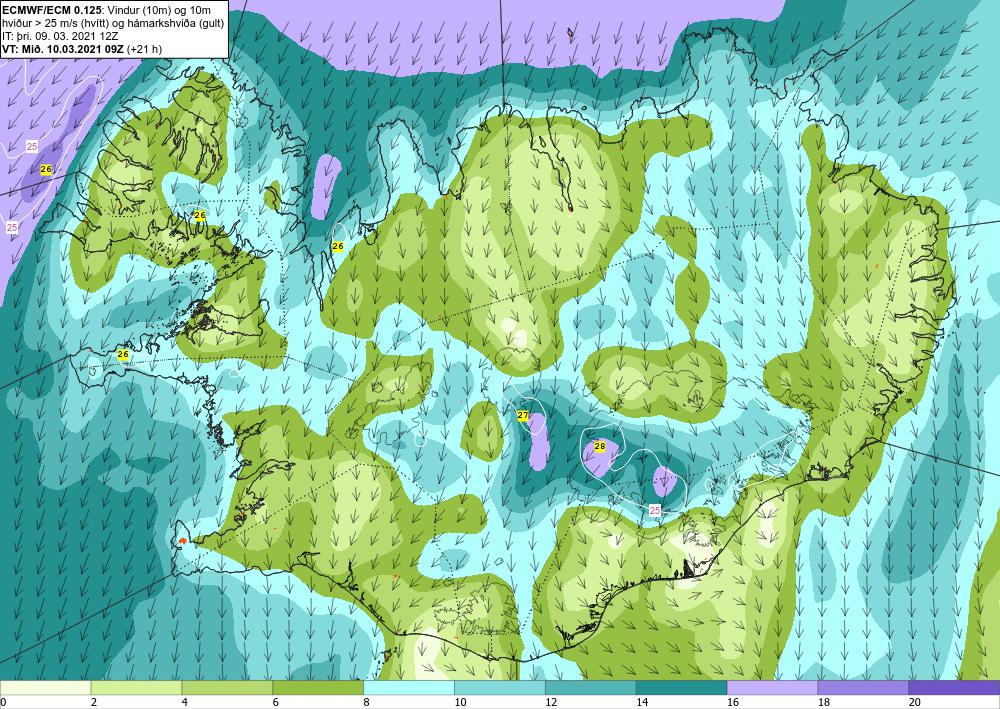Viewport: 1000px width, 709px height.
Task: Click the orange marker on the southwest peninsula tip
Action: click(x=182, y=541)
